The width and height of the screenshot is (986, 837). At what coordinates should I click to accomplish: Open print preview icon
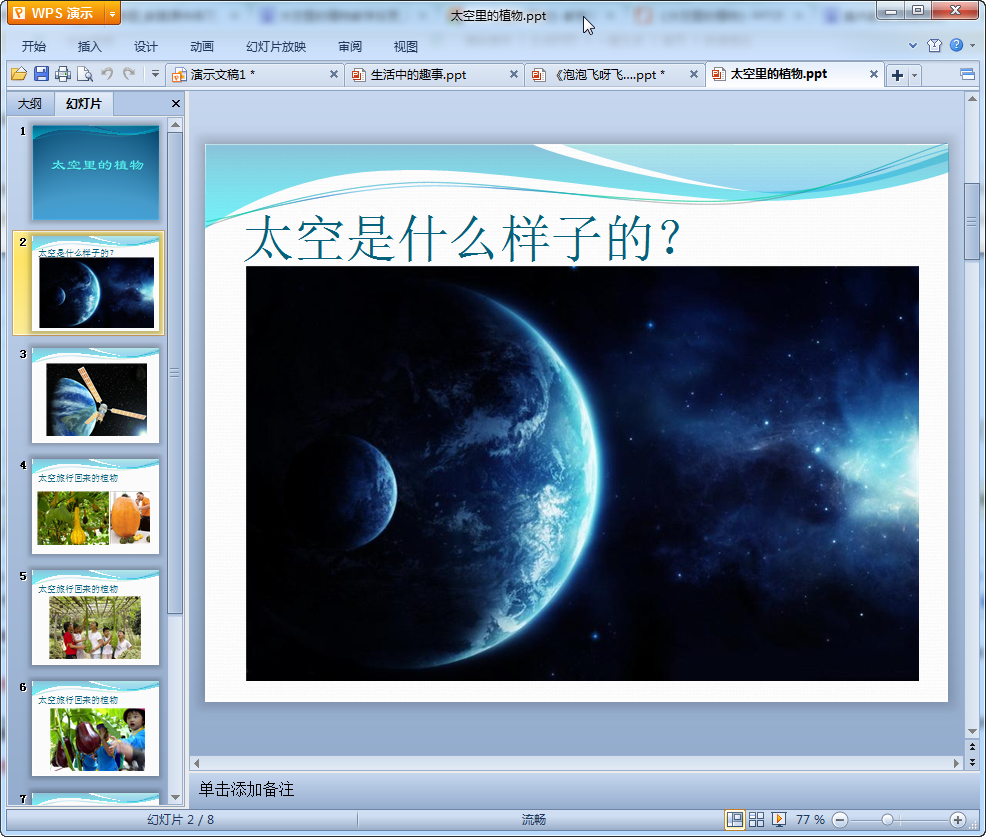pos(85,74)
